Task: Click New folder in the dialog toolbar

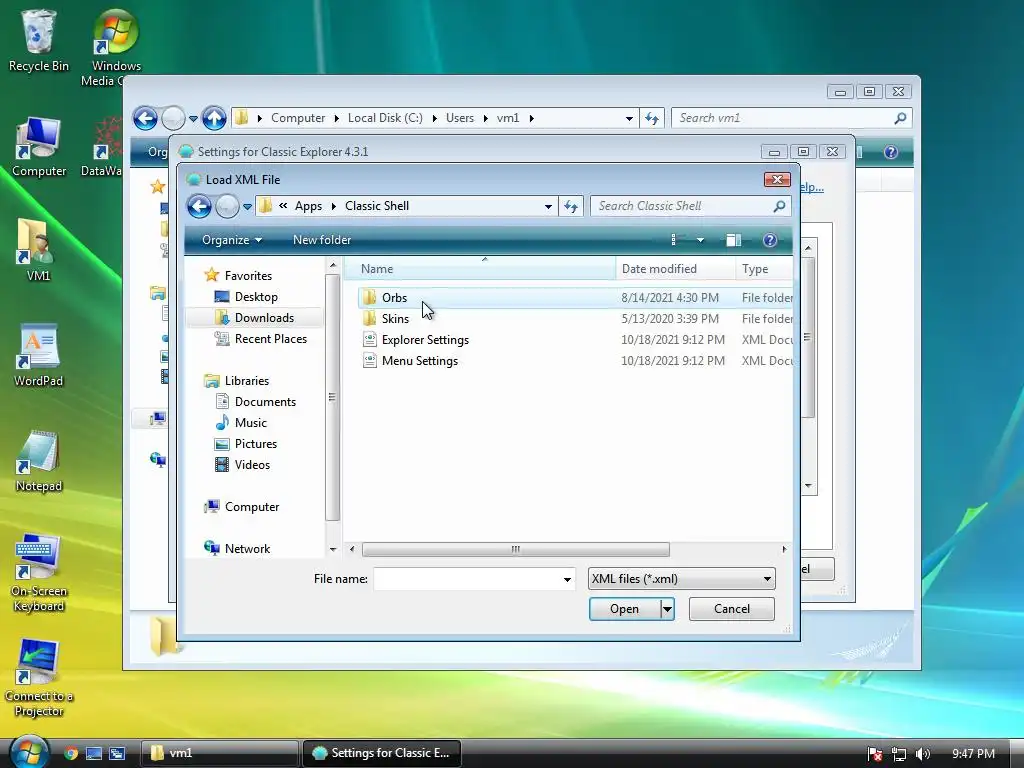Action: [322, 240]
